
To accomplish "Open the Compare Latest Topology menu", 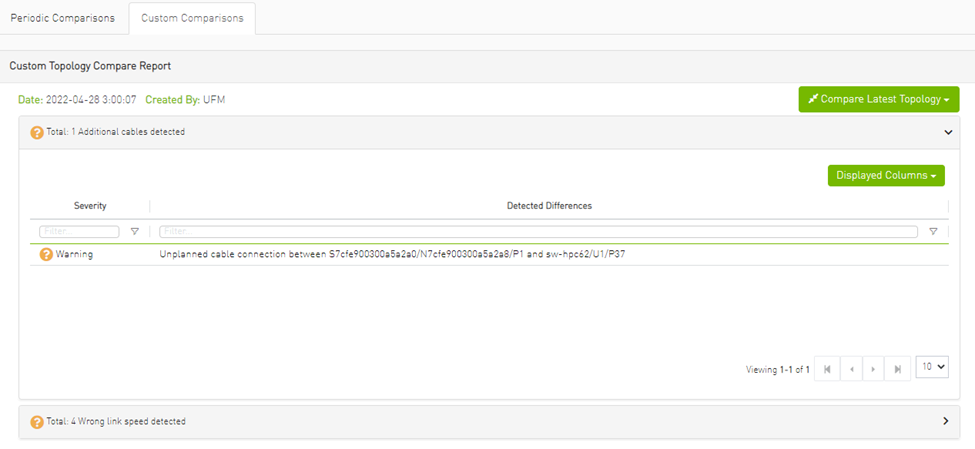I will point(878,99).
